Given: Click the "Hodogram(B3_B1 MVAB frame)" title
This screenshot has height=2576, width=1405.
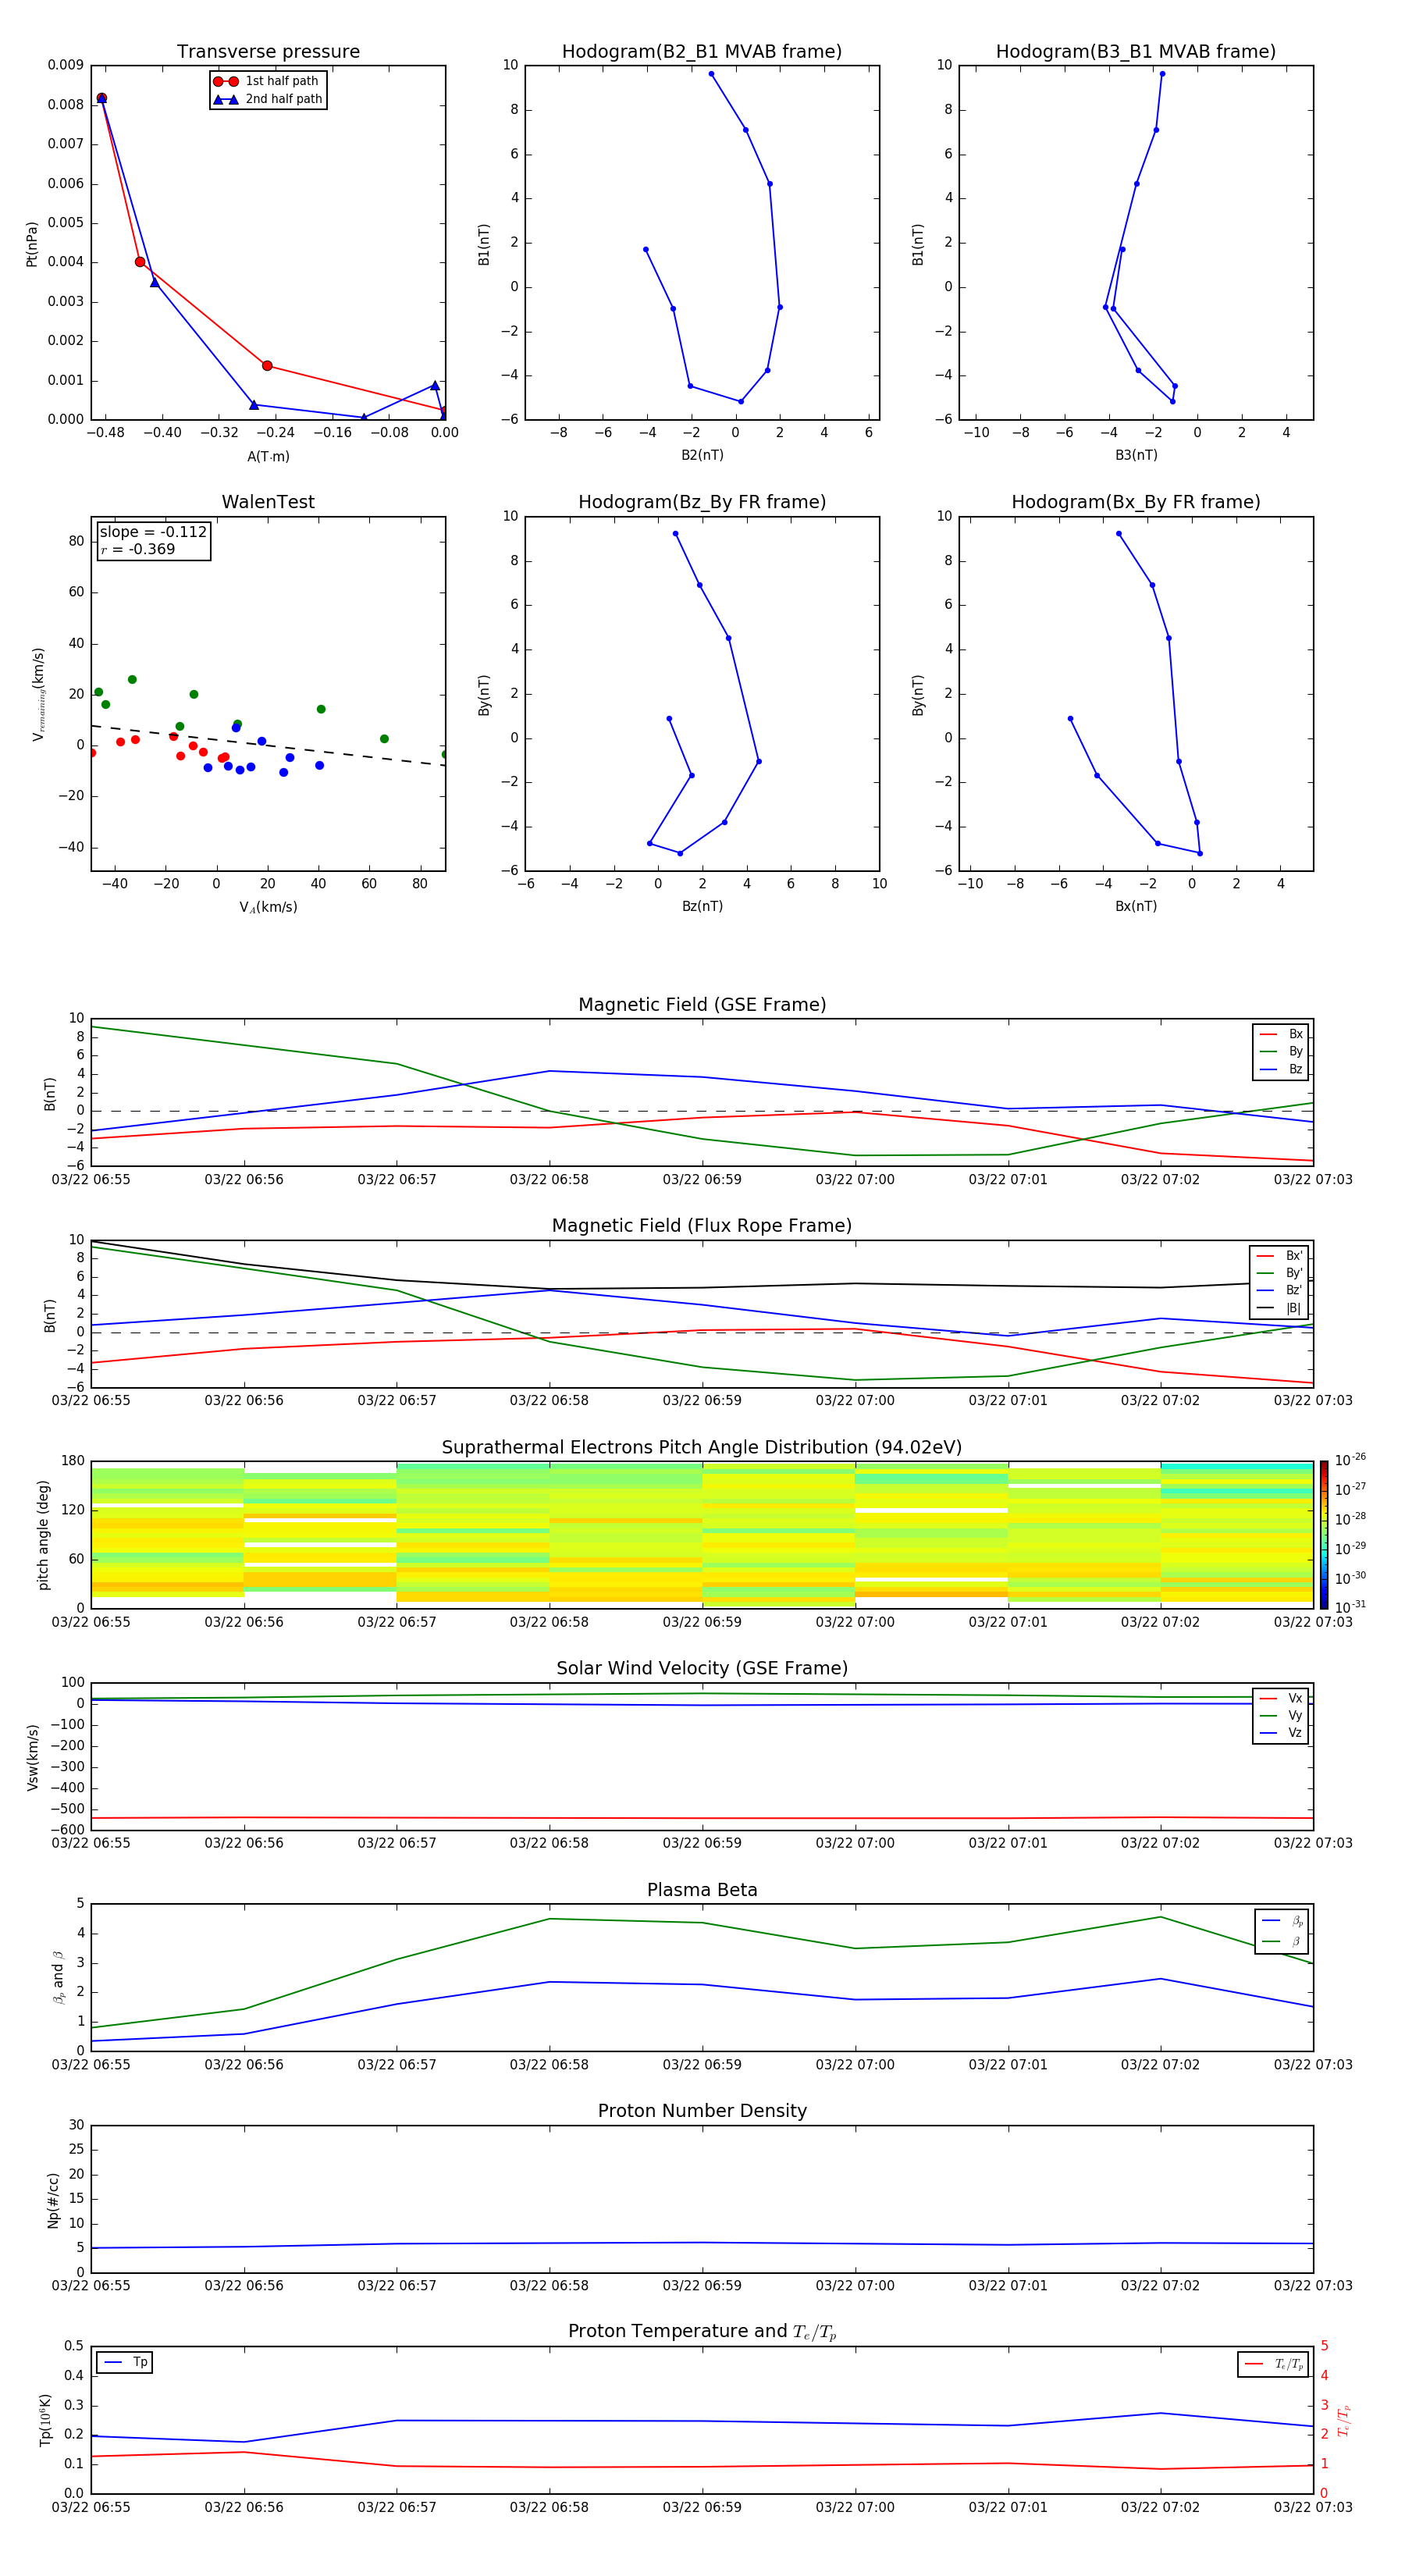Looking at the screenshot, I should click(x=1136, y=52).
